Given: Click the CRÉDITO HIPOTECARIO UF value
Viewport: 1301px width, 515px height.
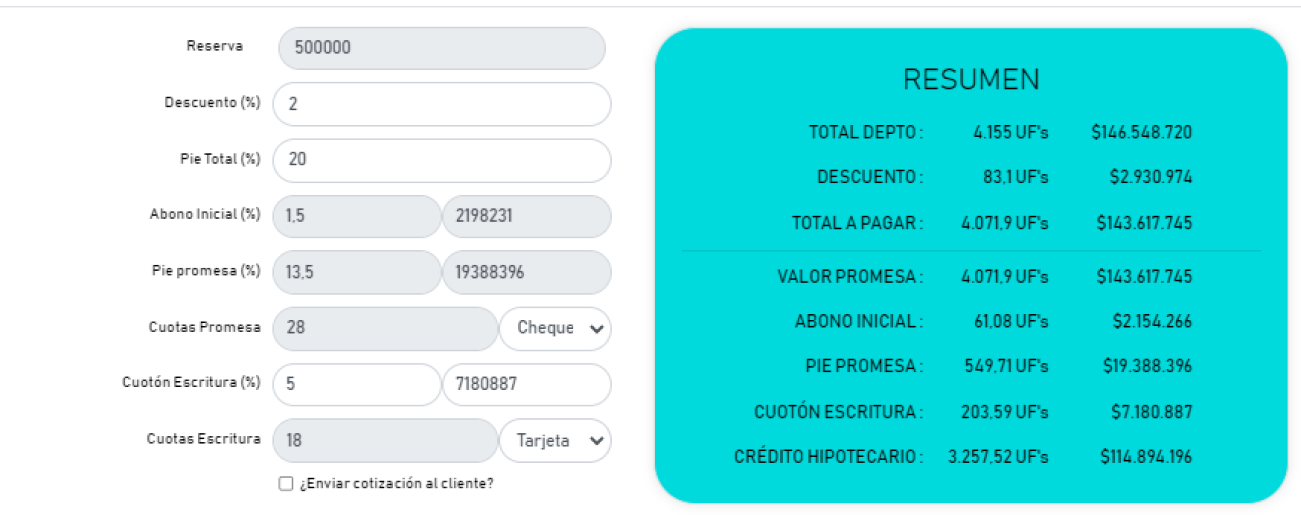Looking at the screenshot, I should (x=998, y=457).
